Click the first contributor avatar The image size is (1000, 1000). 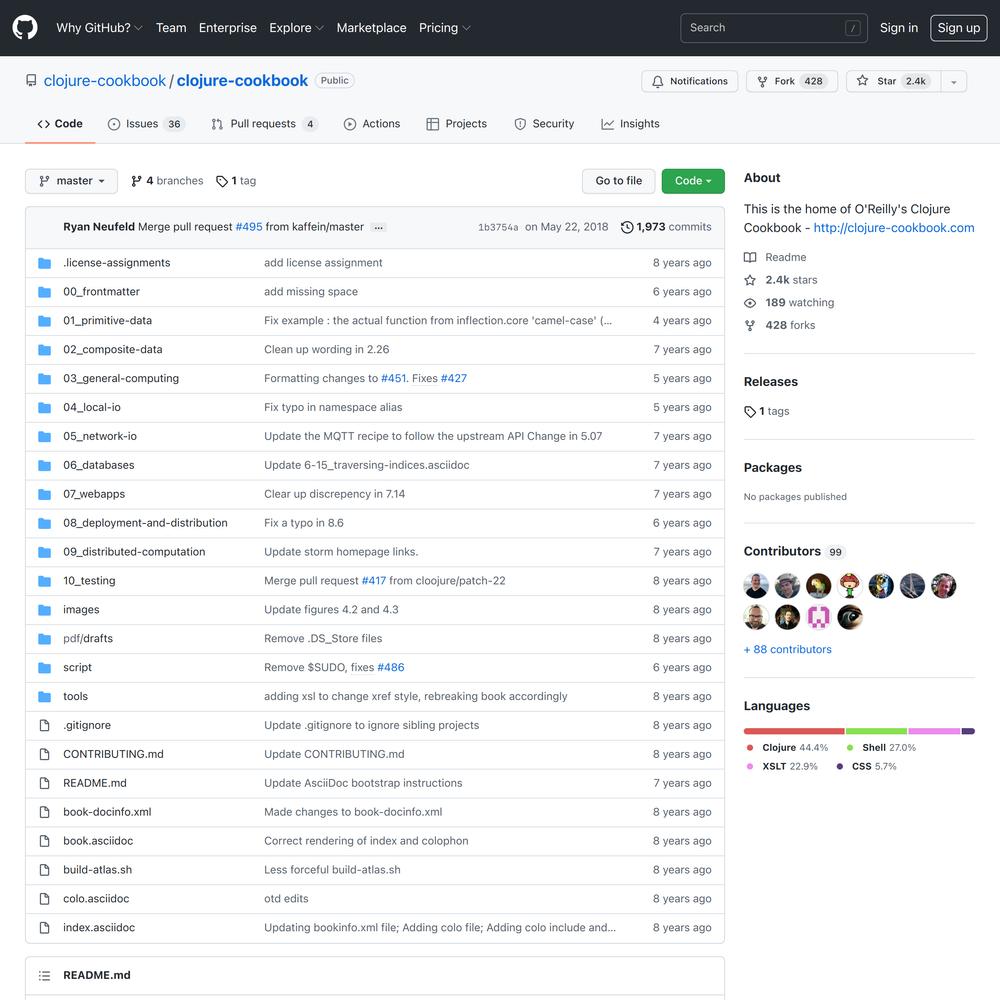[x=756, y=585]
